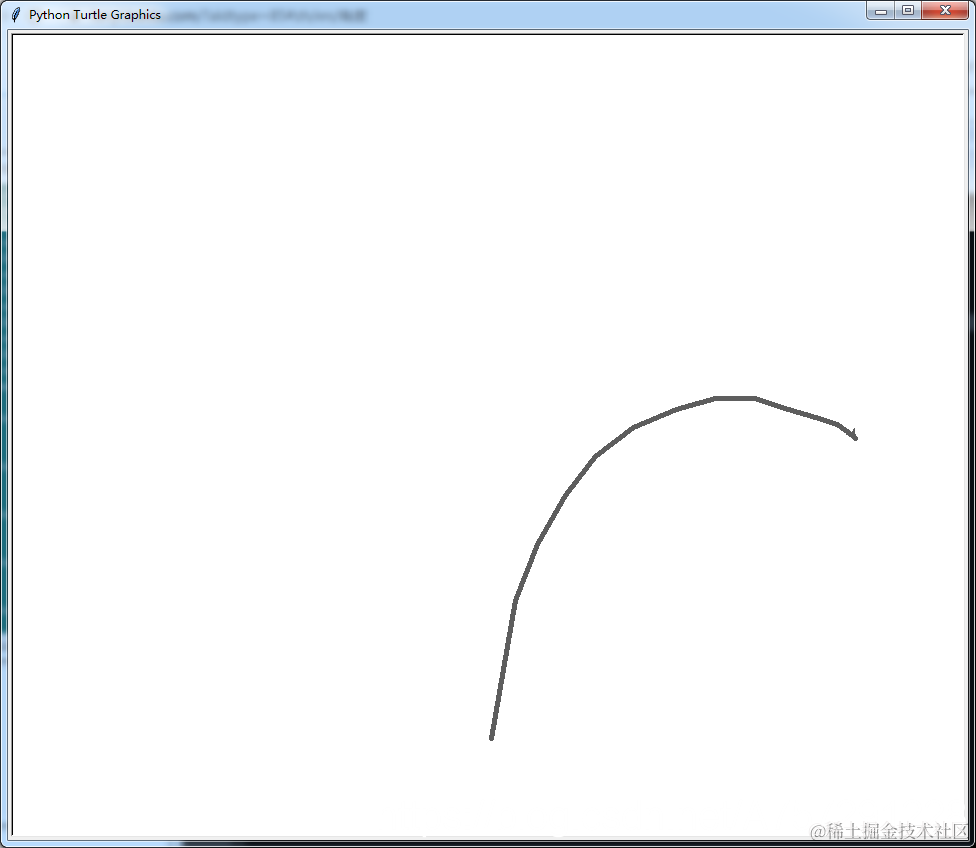Minimize the Python Turtle Graphics window
The image size is (976, 848).
(880, 11)
